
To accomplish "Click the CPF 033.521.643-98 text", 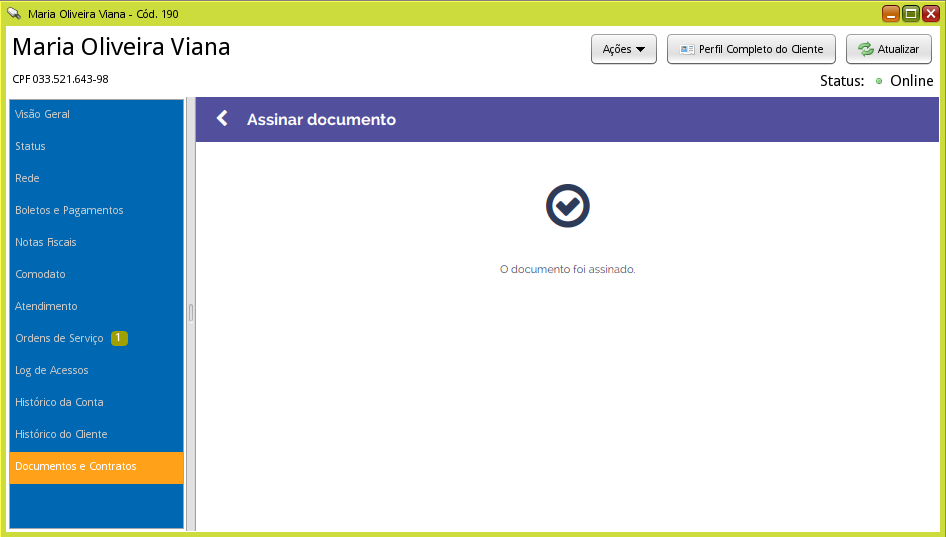I will tap(60, 79).
